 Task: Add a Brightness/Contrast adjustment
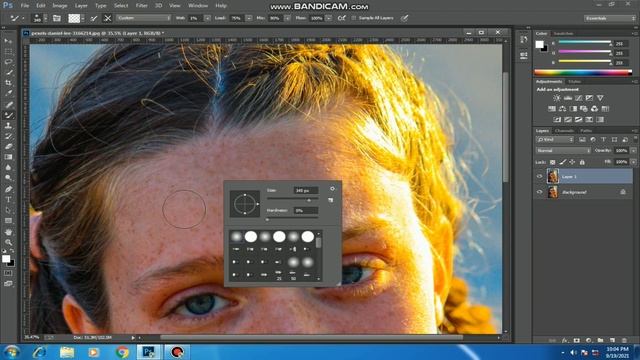tap(557, 98)
